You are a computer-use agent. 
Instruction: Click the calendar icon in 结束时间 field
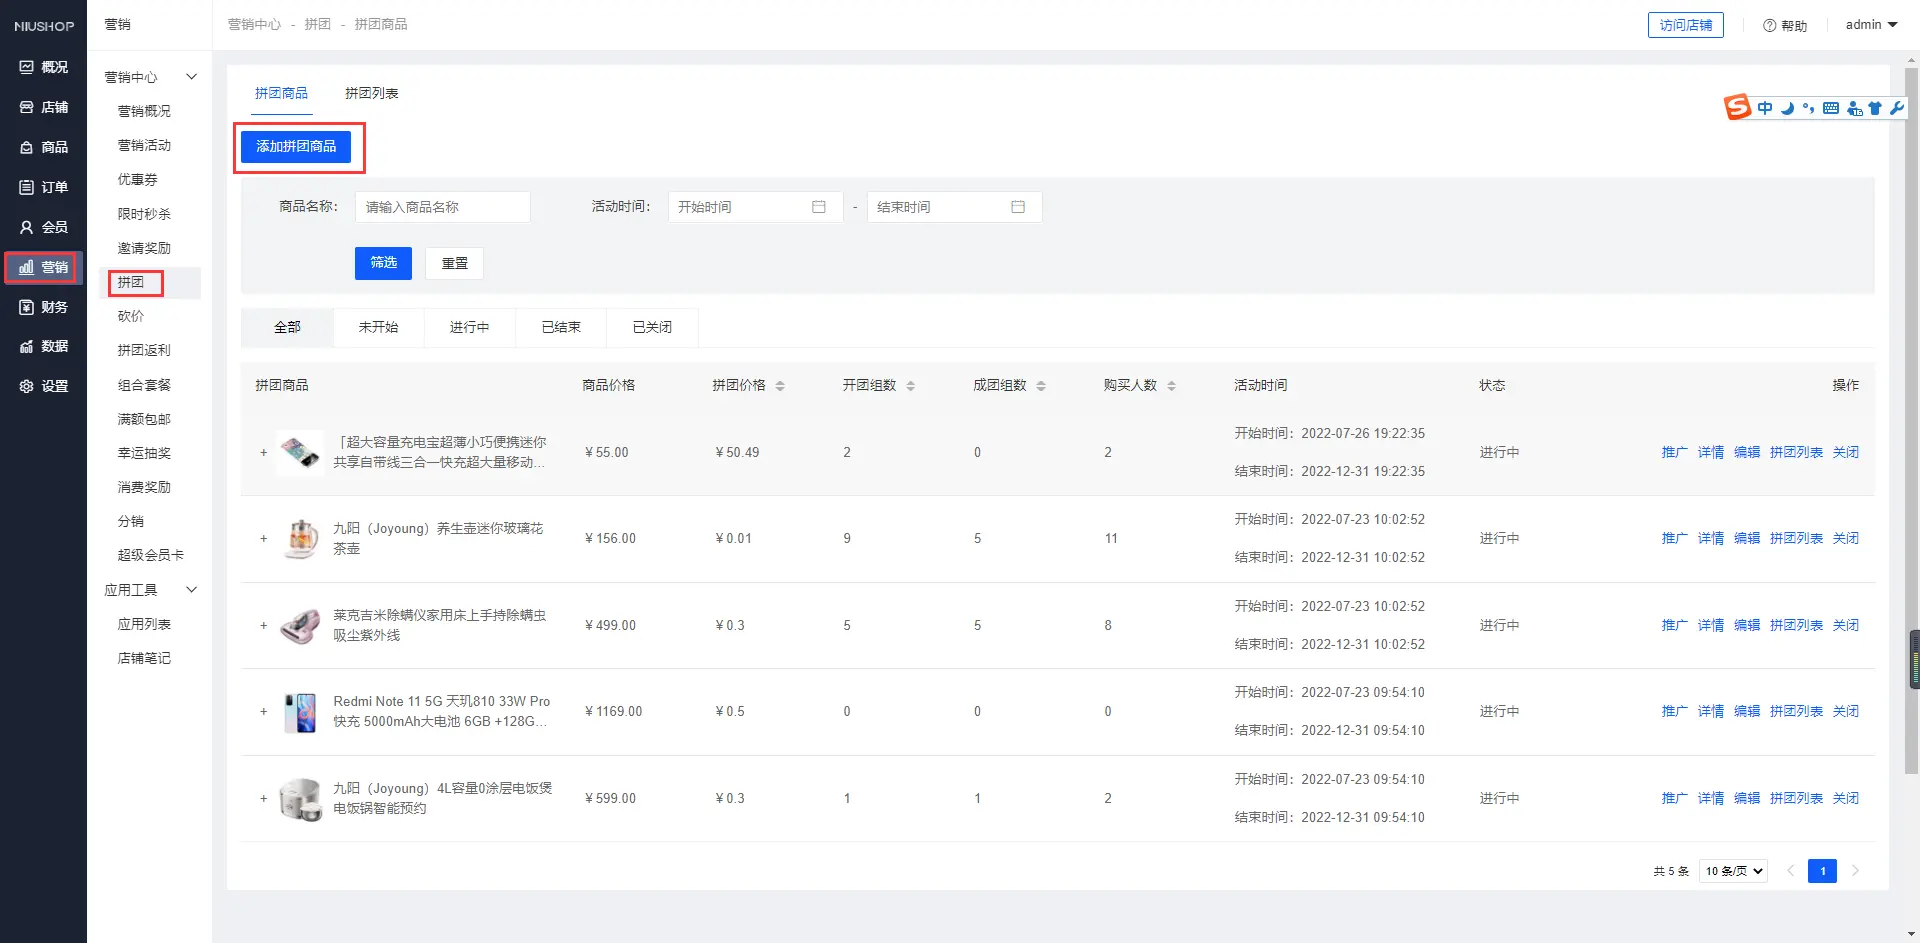coord(1018,207)
